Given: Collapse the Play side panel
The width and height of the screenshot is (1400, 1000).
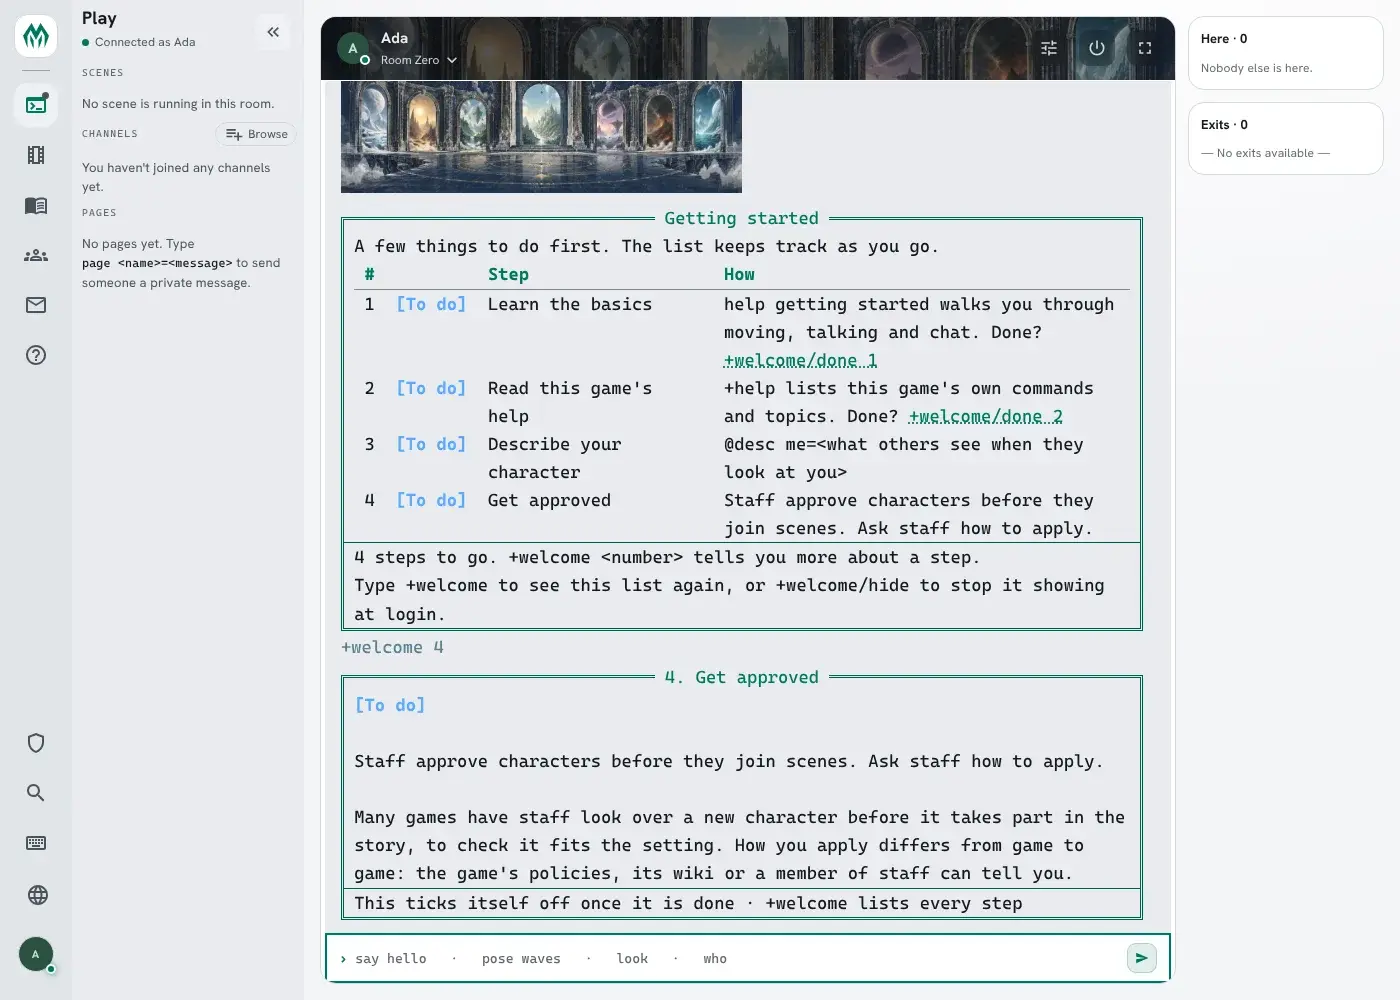Looking at the screenshot, I should [273, 32].
